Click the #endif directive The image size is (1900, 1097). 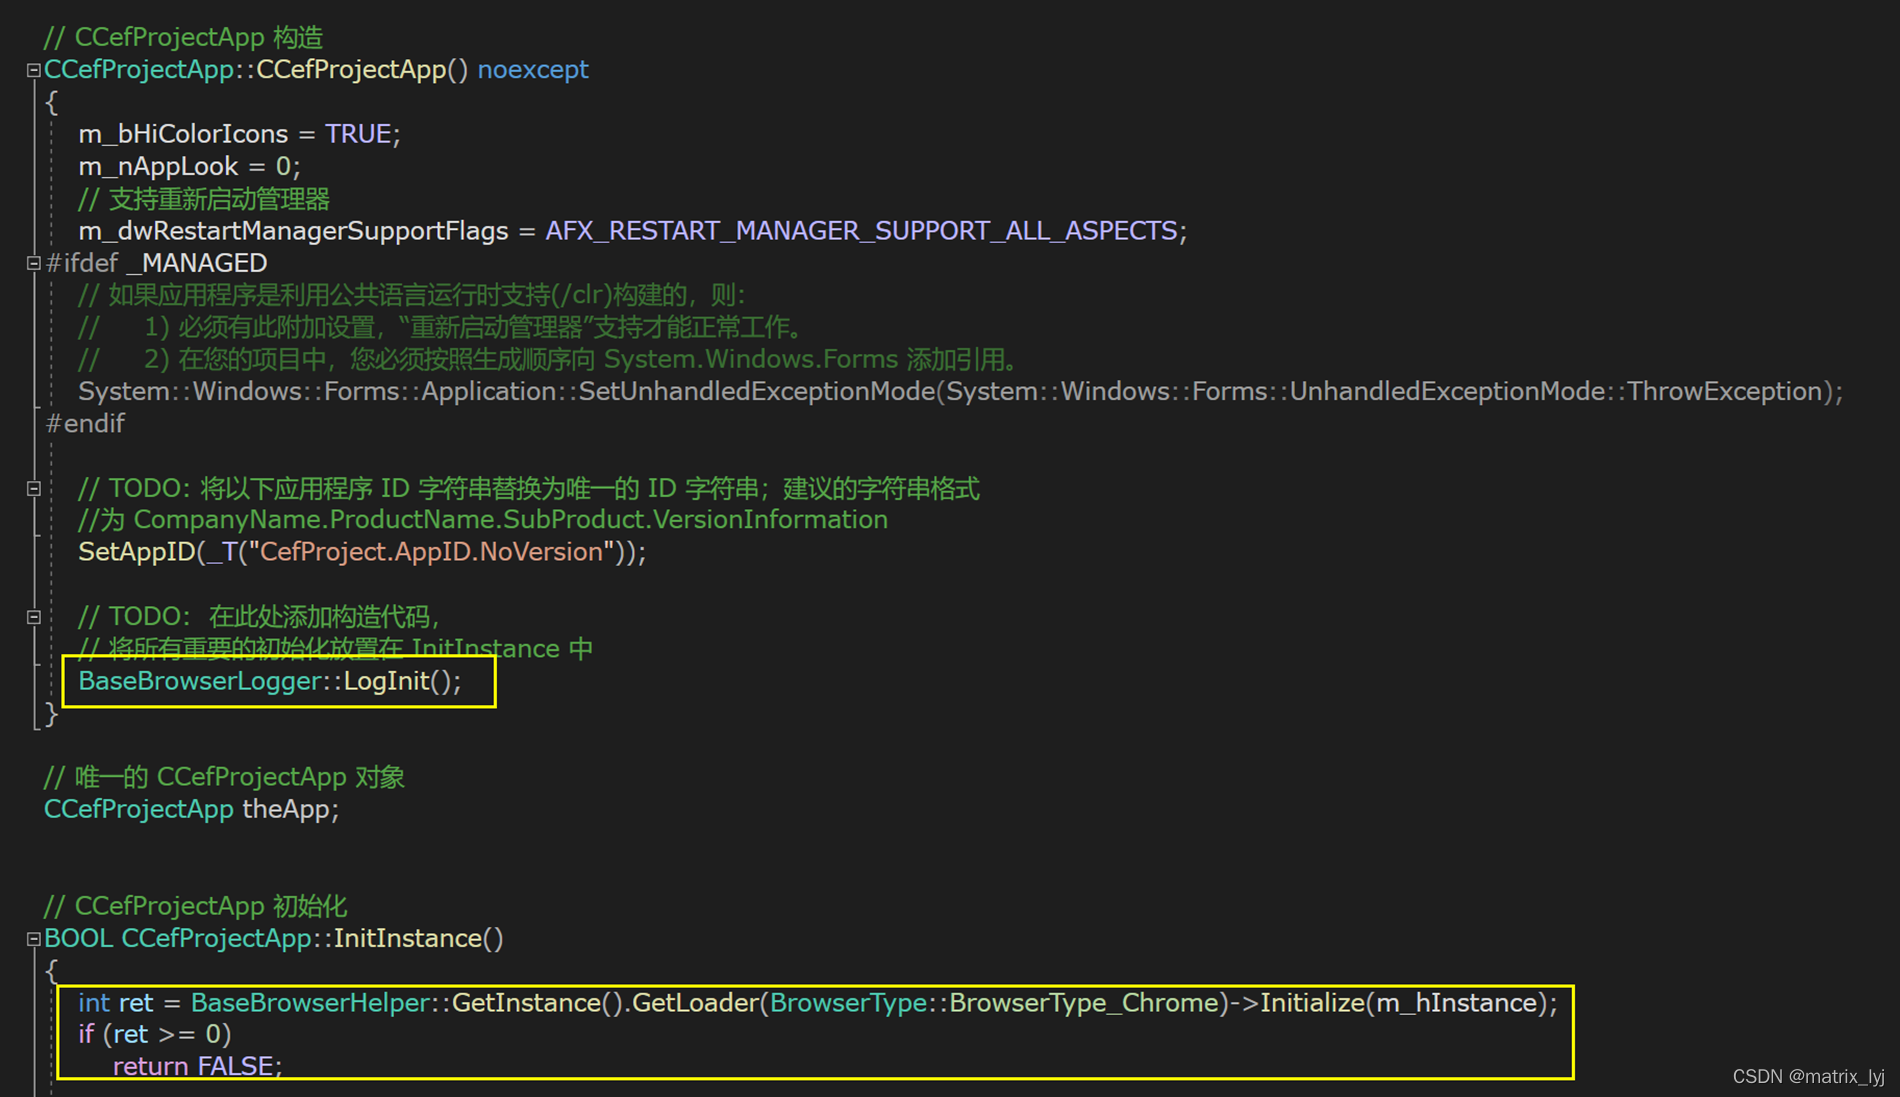coord(85,424)
